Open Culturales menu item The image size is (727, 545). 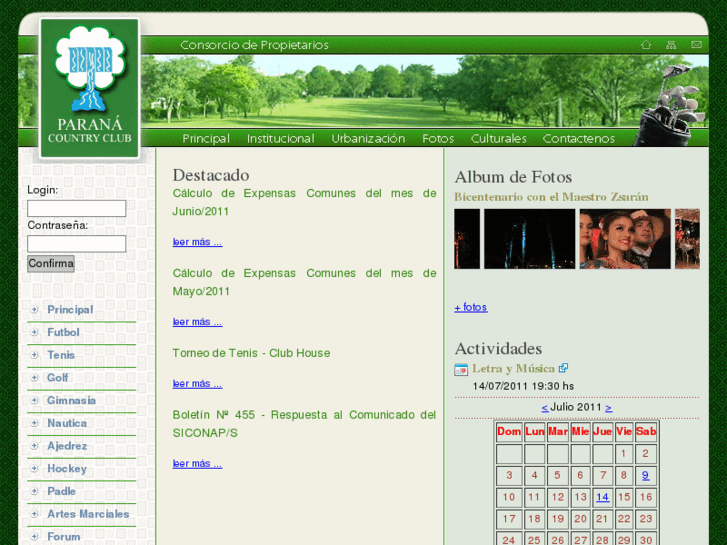(498, 138)
